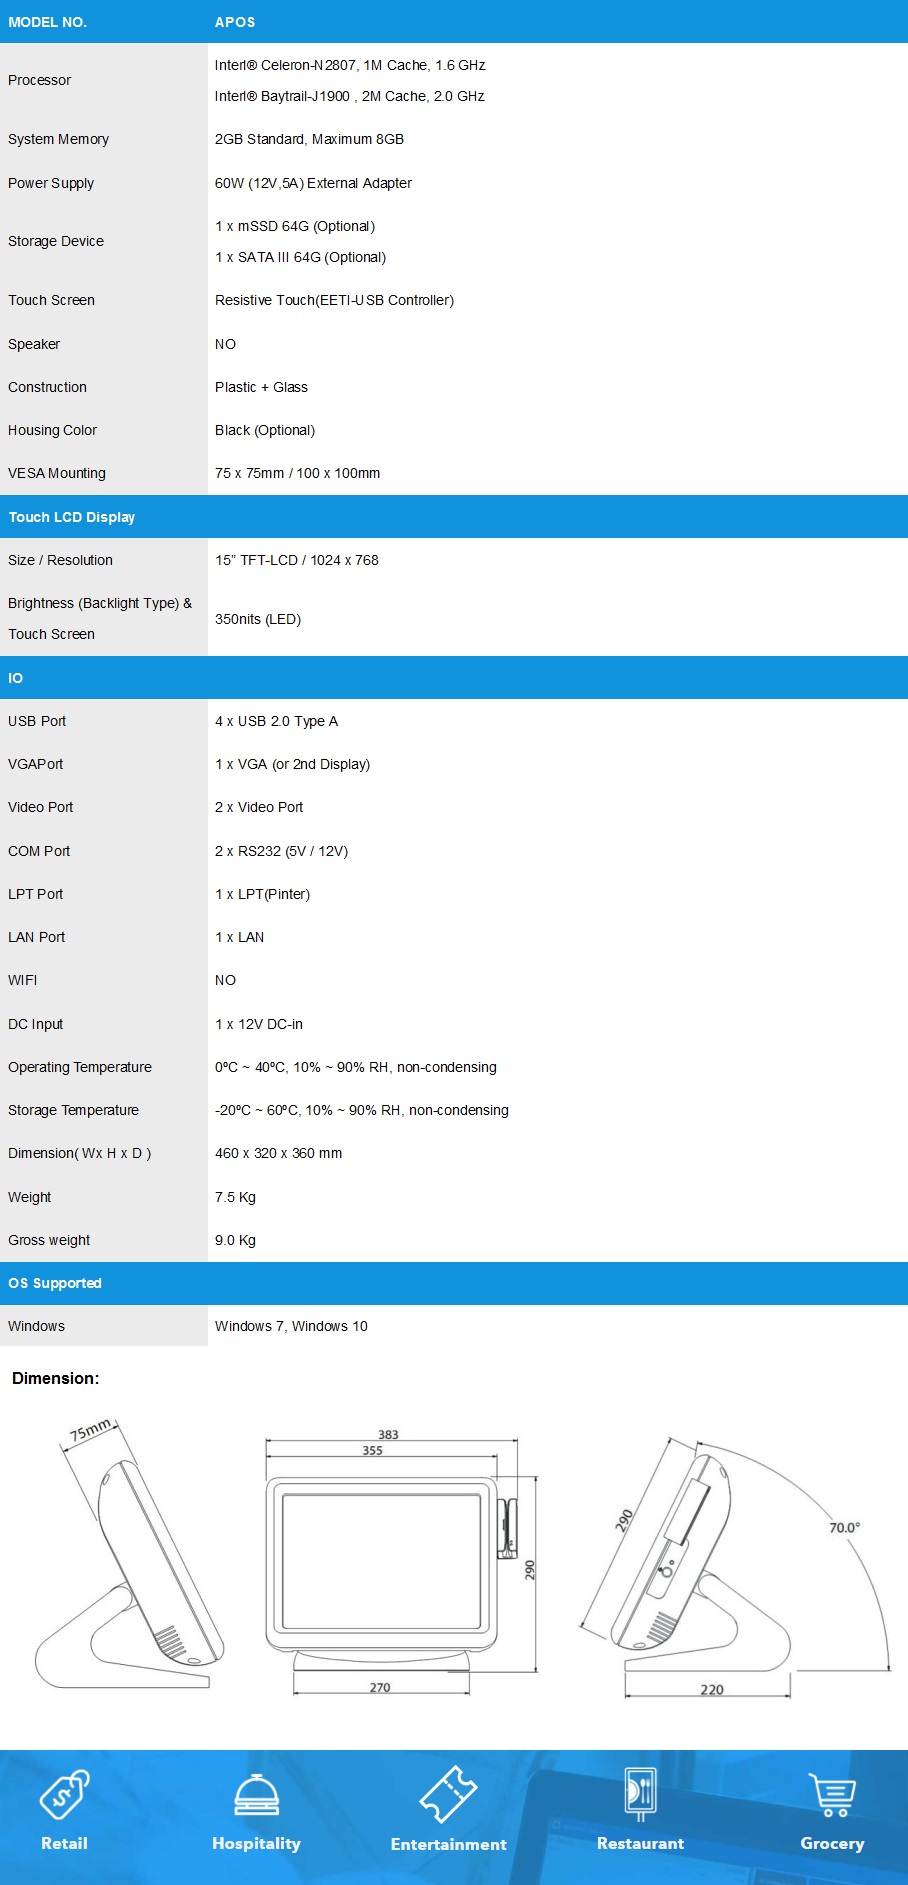Click the Dimension: heading
This screenshot has height=1885, width=908.
[55, 1378]
